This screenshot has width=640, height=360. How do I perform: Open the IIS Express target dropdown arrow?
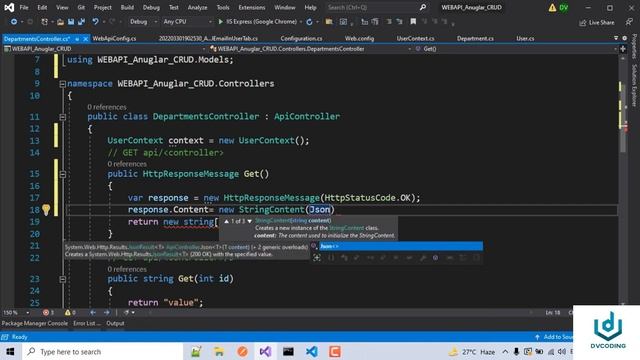[301, 22]
